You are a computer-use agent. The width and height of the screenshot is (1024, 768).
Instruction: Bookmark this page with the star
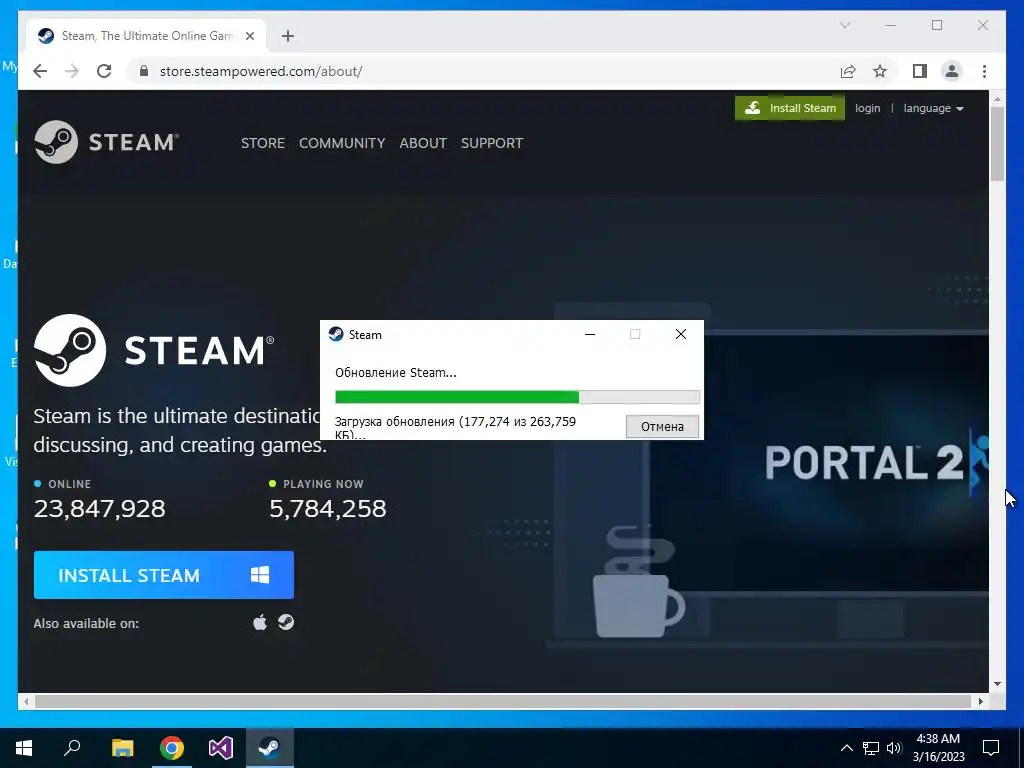[x=880, y=71]
